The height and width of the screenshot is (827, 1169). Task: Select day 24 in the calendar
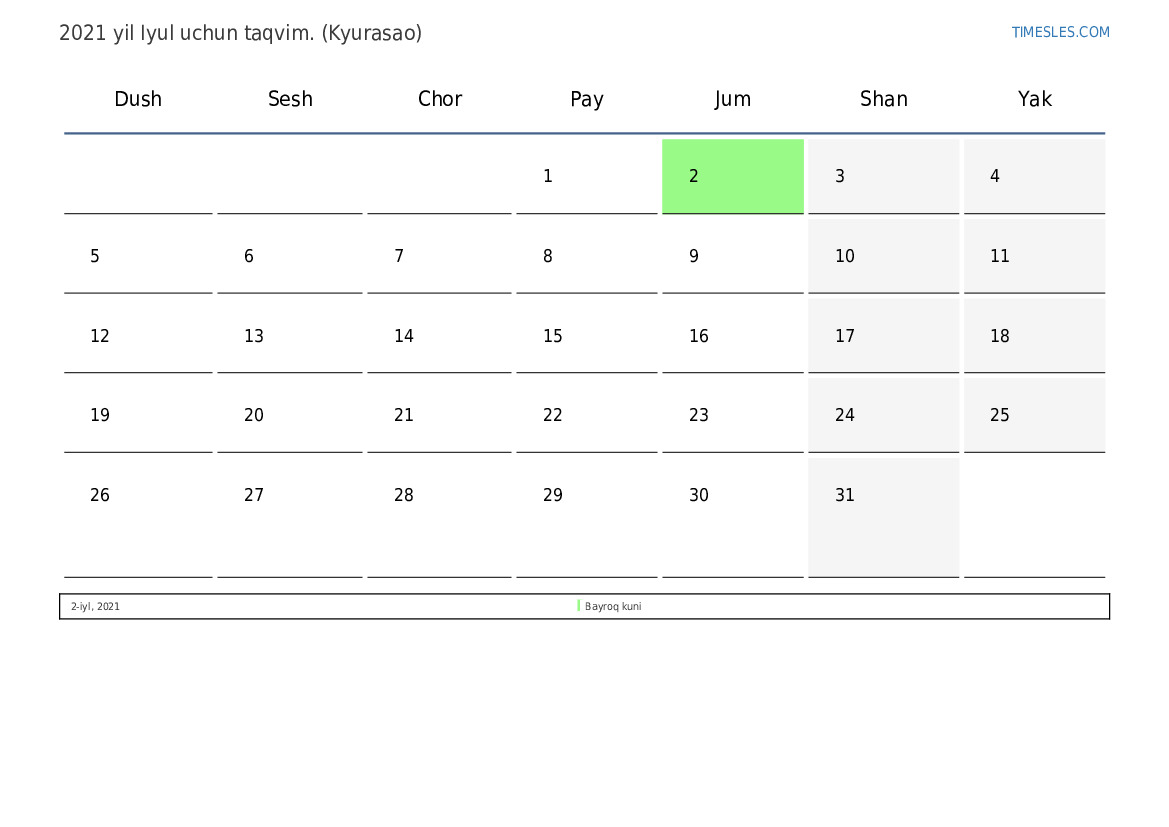pos(883,415)
